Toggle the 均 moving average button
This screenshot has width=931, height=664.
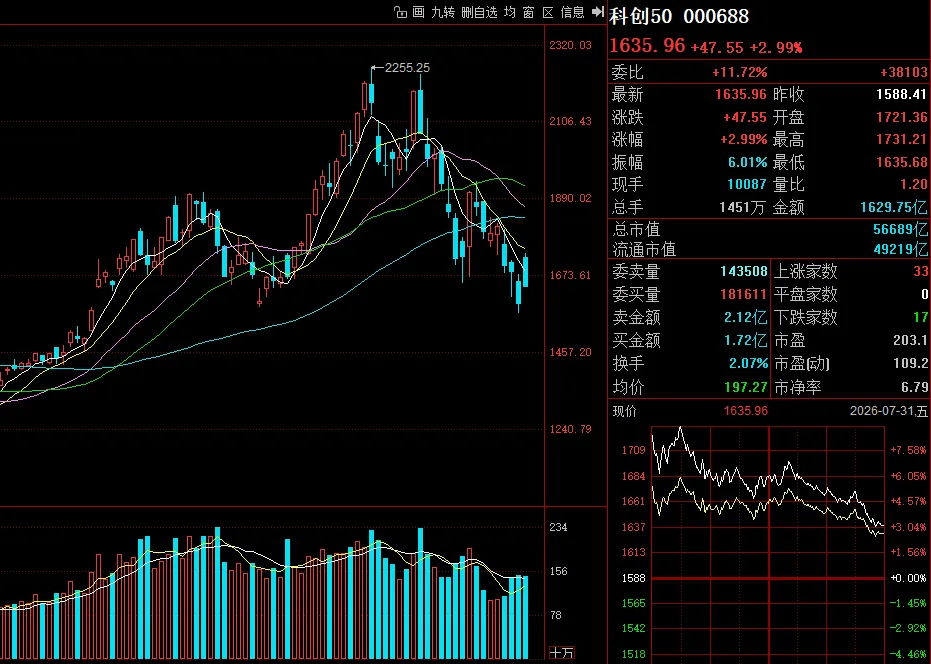pos(510,12)
